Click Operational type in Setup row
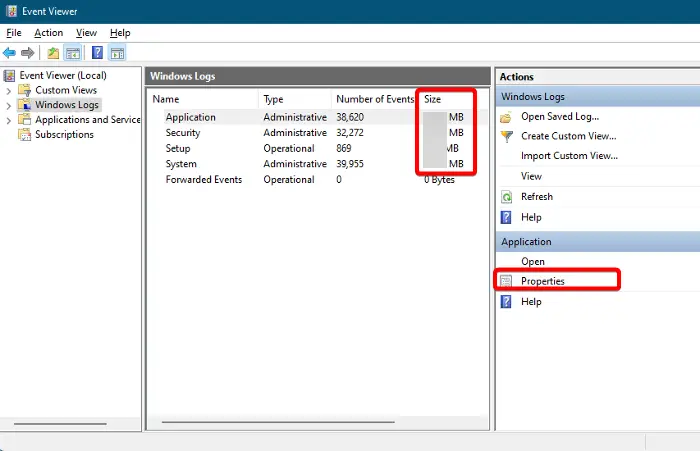Image resolution: width=700 pixels, height=451 pixels. click(289, 148)
